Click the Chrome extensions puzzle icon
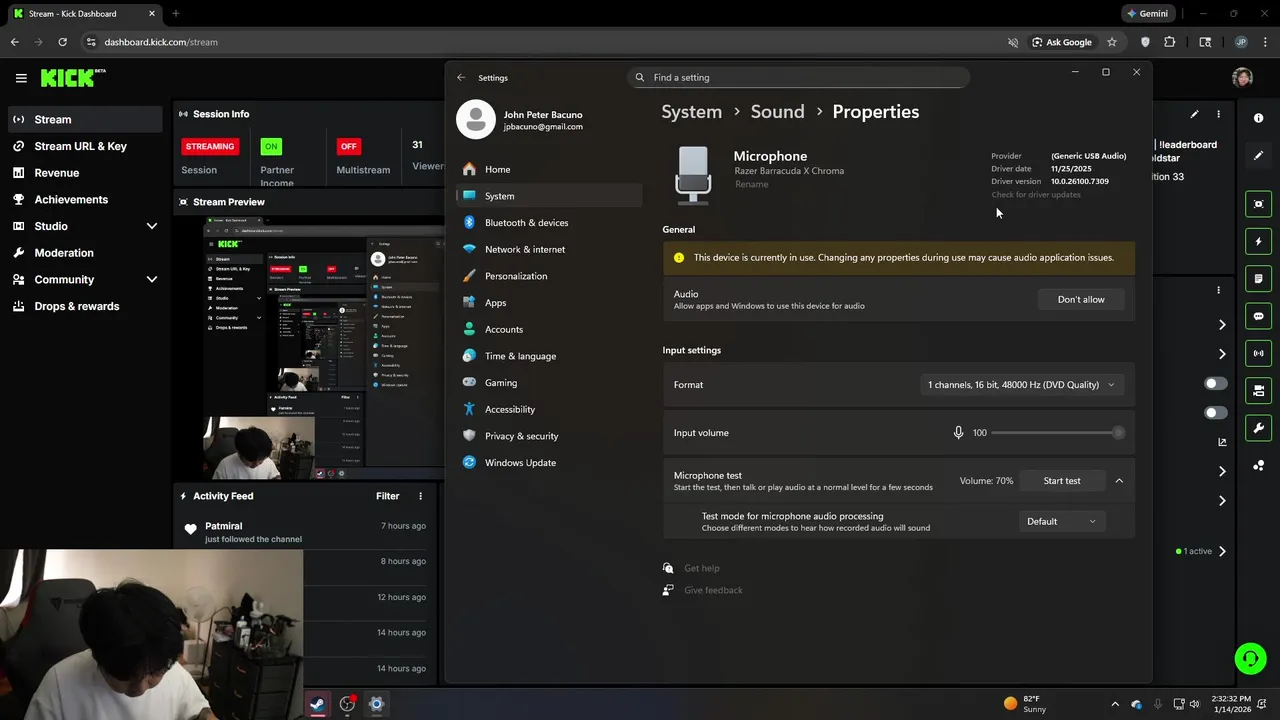The image size is (1280, 720). (1169, 42)
